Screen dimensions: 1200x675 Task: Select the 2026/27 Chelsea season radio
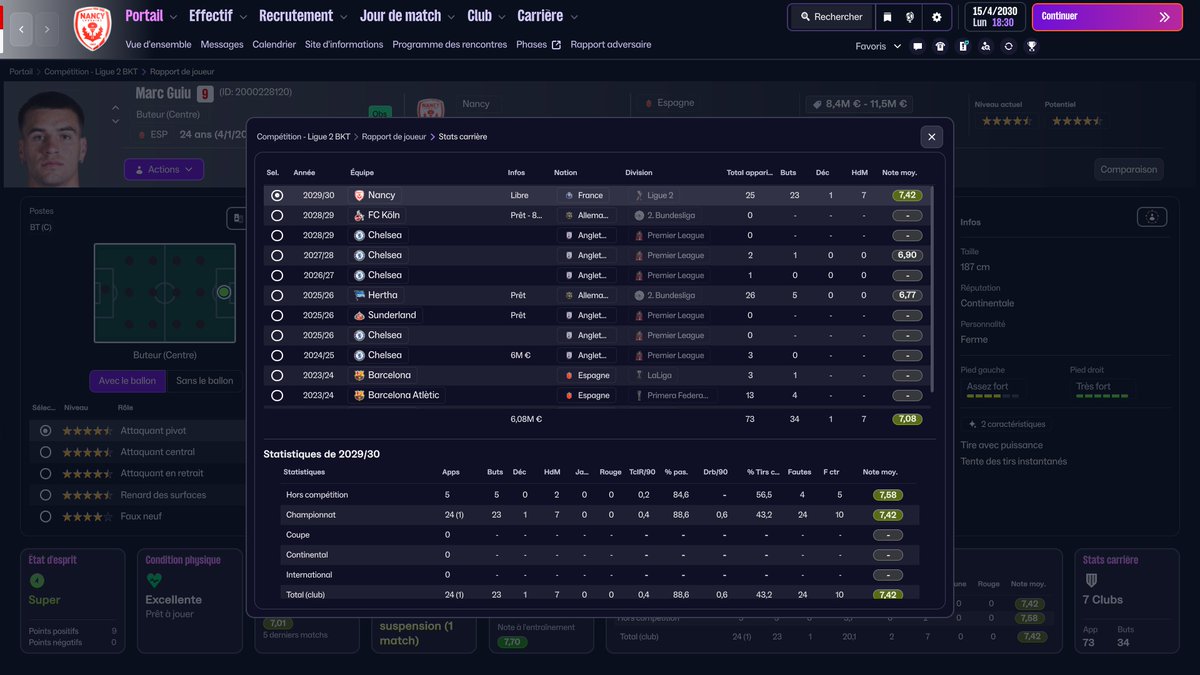click(277, 275)
